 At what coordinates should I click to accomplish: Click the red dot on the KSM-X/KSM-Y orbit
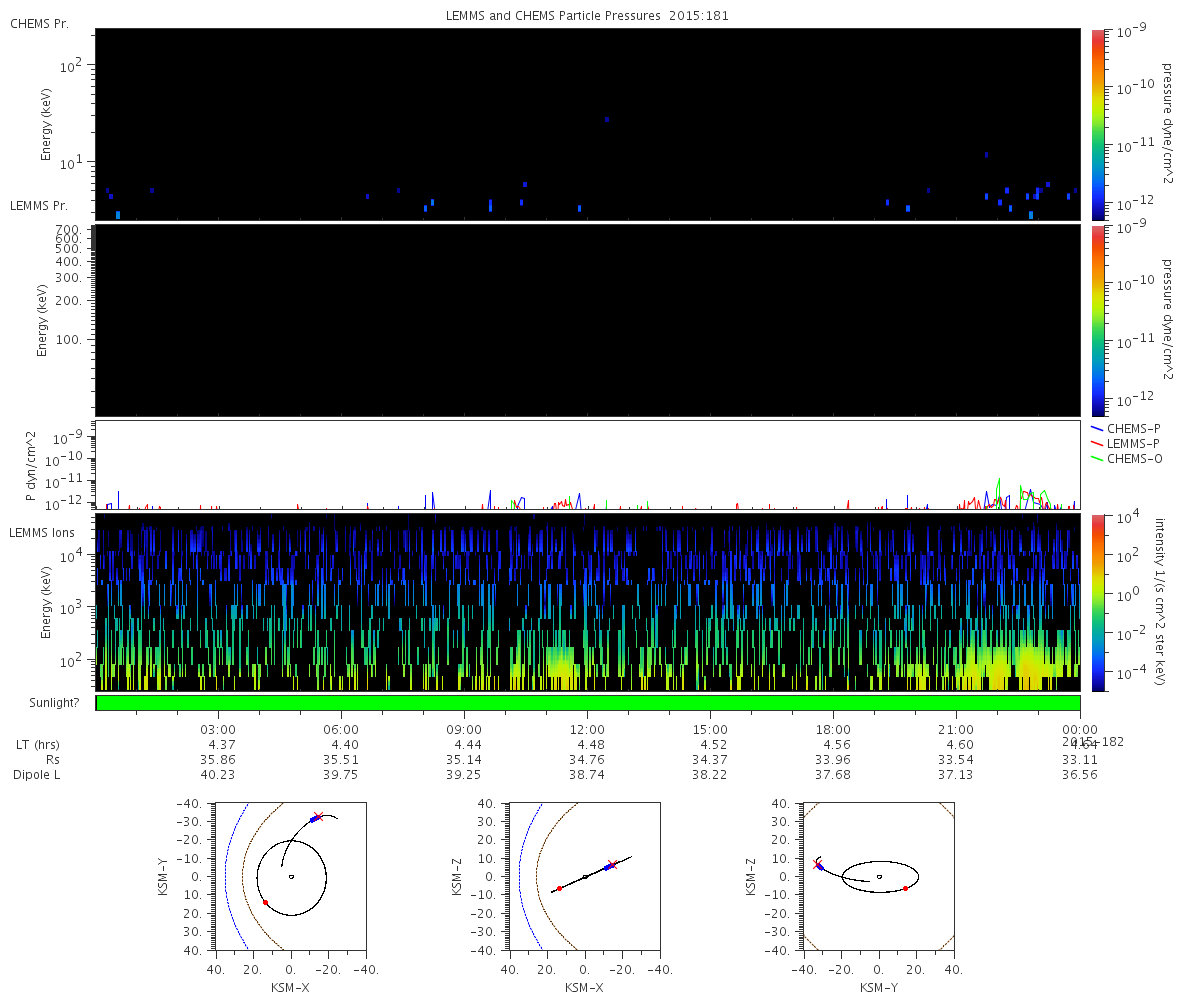(x=265, y=902)
